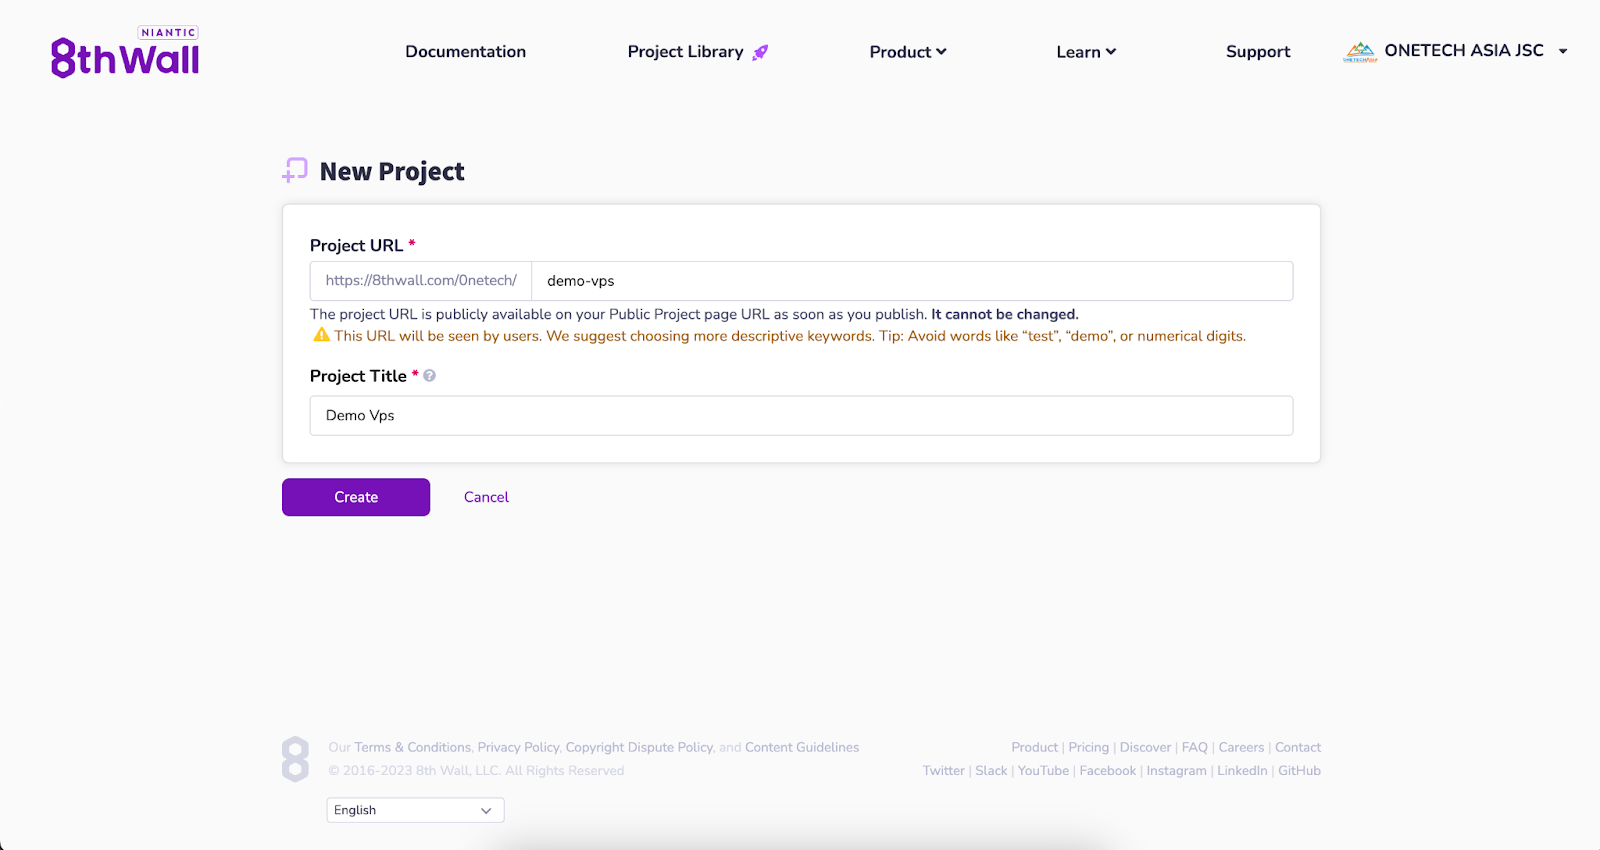
Task: Focus the Project URL input field
Action: click(x=910, y=281)
